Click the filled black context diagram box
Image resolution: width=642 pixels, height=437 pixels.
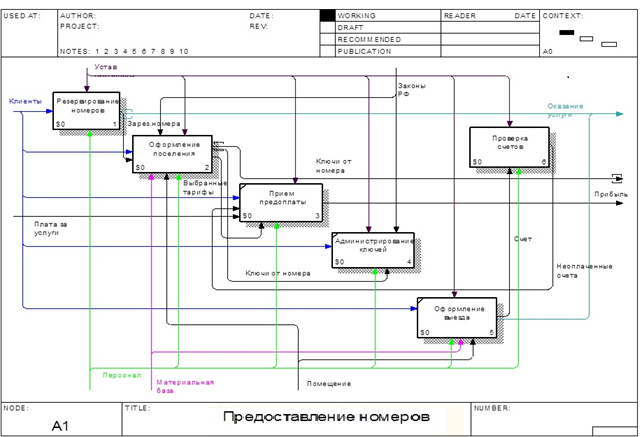click(567, 32)
